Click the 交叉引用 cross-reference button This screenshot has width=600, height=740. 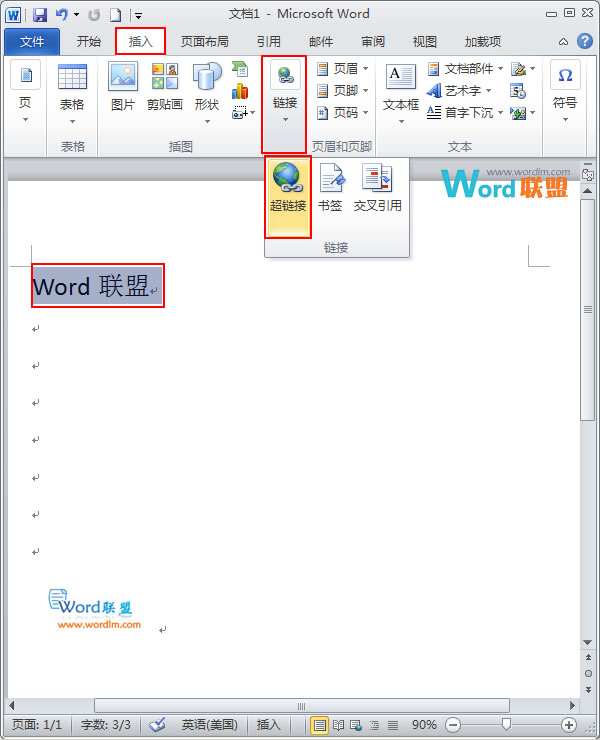(x=378, y=189)
